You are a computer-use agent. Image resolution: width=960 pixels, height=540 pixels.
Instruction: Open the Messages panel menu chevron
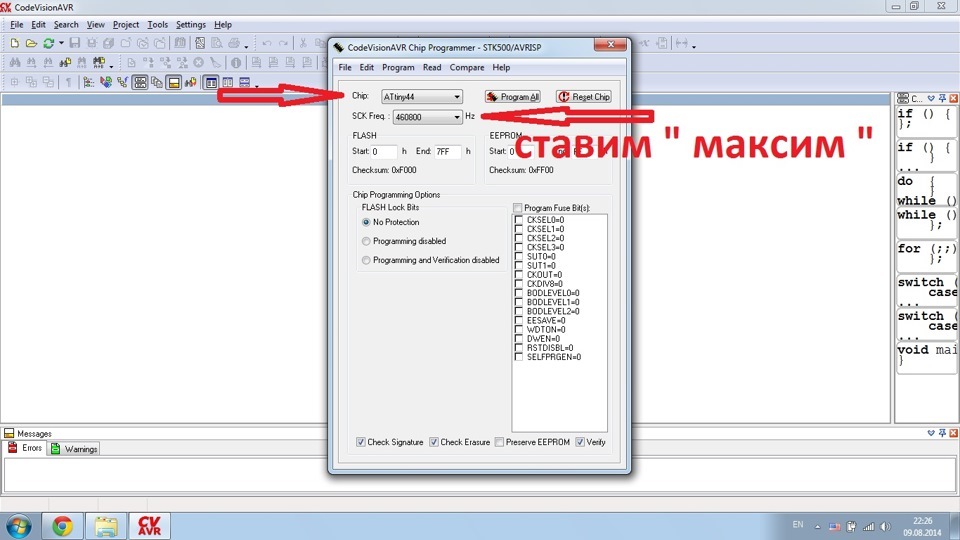[931, 433]
